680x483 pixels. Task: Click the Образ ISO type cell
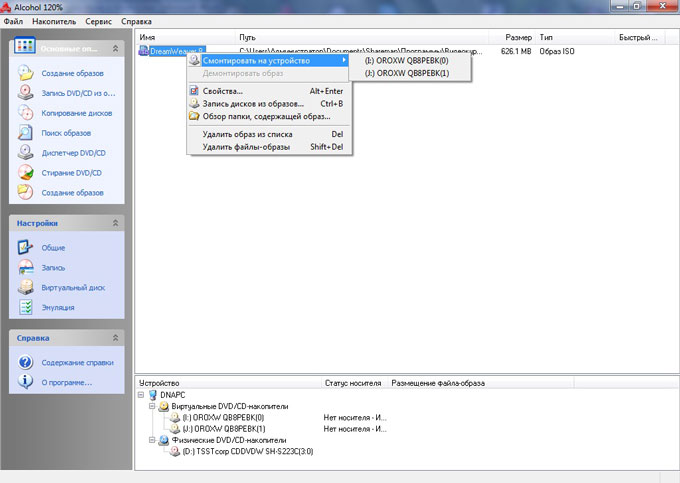click(x=557, y=51)
